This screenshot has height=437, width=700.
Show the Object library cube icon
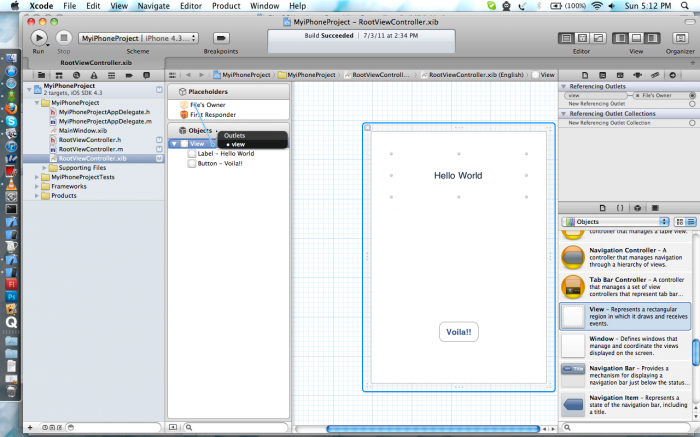(638, 208)
